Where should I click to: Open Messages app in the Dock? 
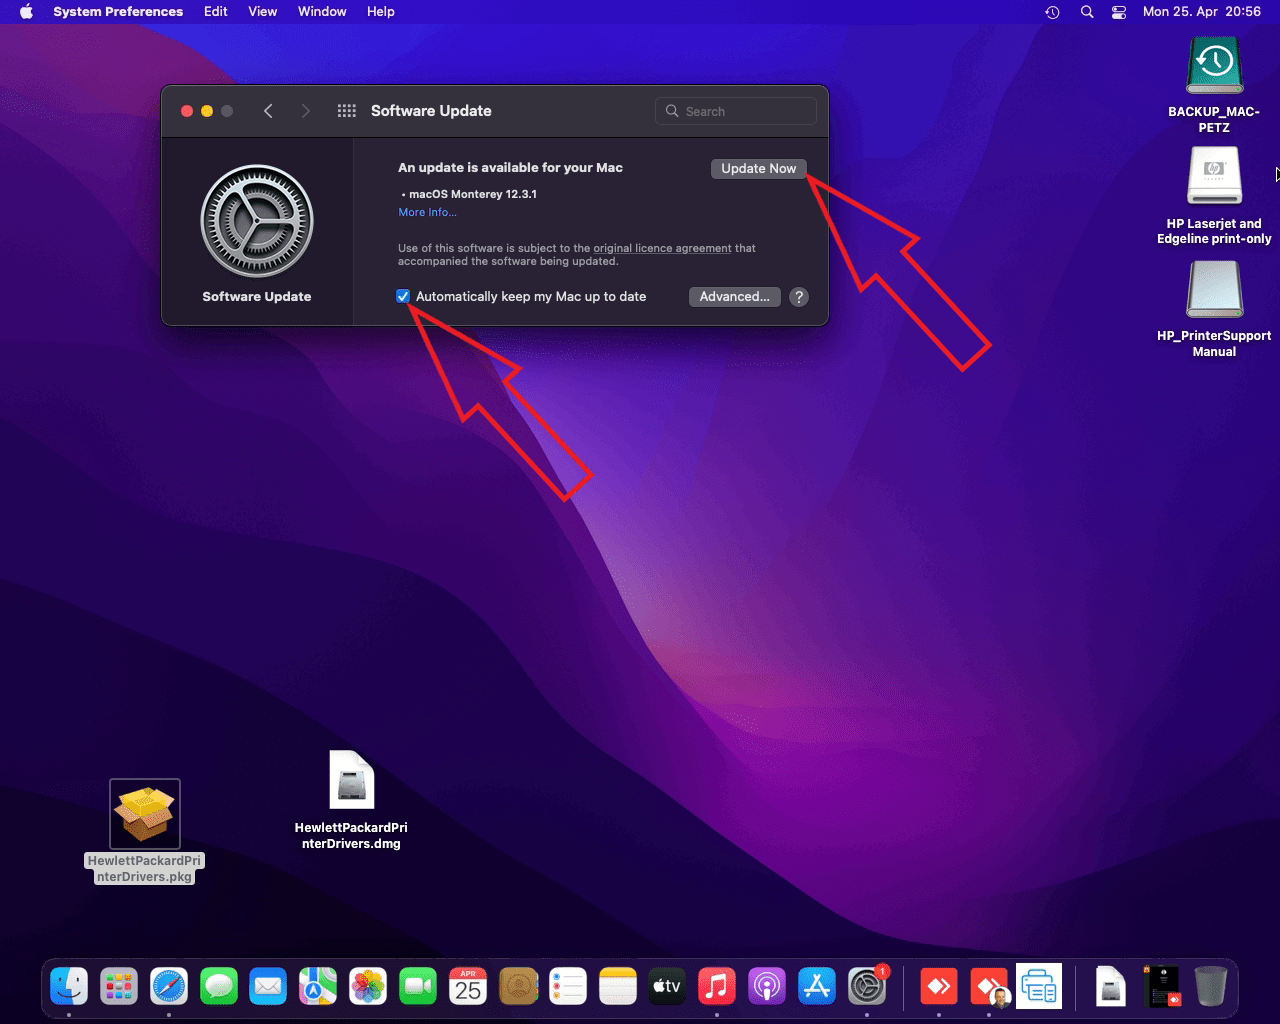coord(219,987)
